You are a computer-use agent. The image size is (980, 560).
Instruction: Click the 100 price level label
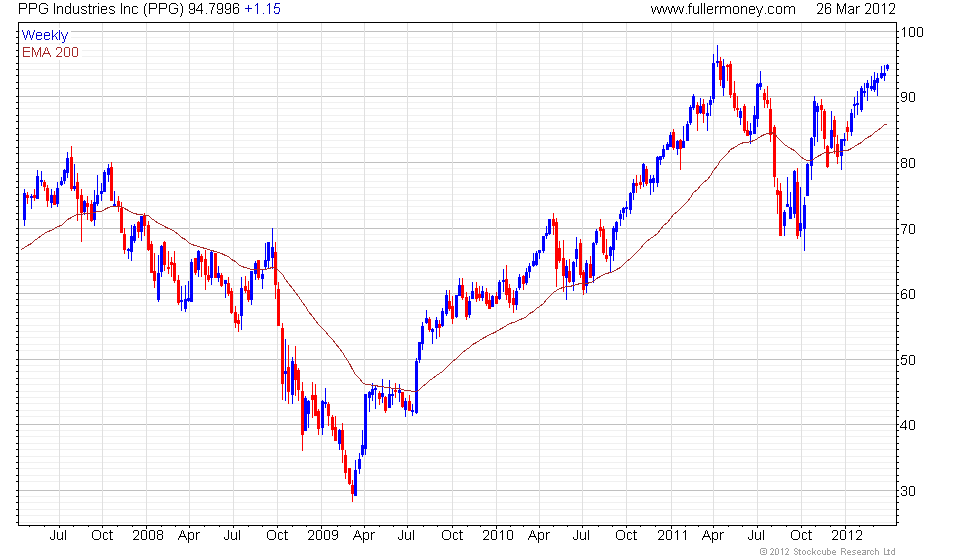point(910,32)
